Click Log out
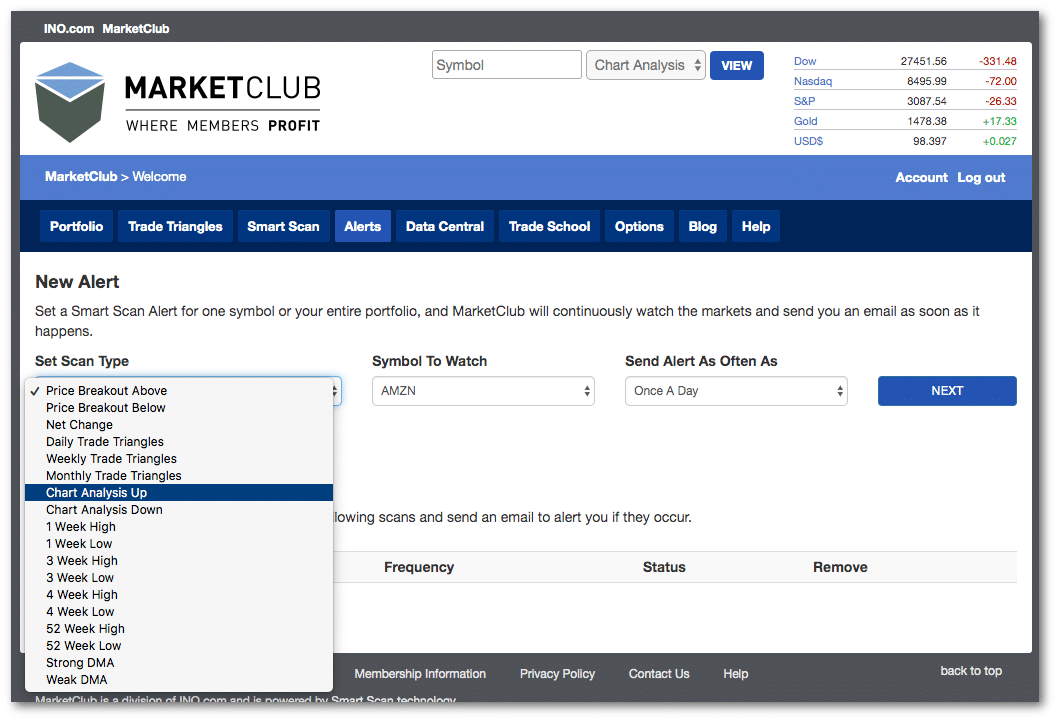This screenshot has height=721, width=1058. (981, 177)
